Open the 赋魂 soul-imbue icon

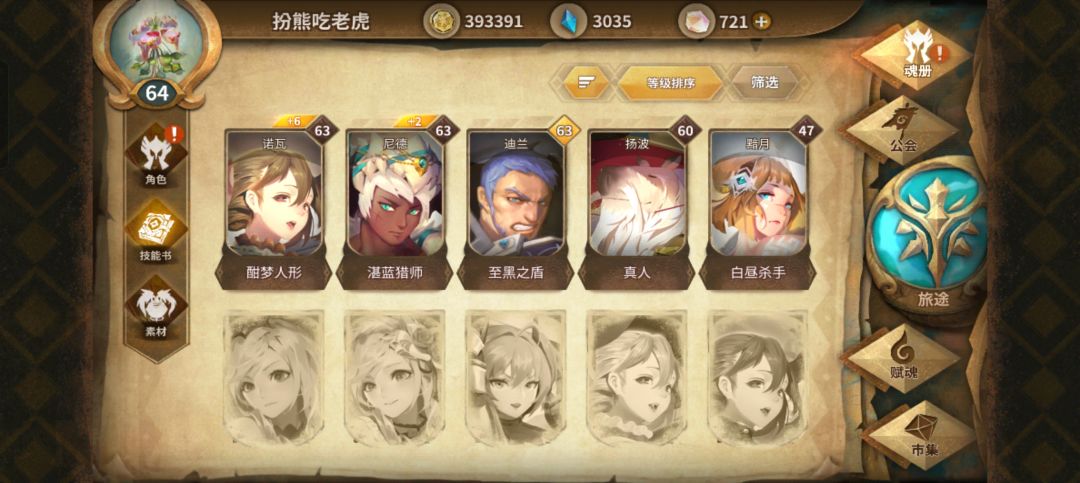[903, 358]
